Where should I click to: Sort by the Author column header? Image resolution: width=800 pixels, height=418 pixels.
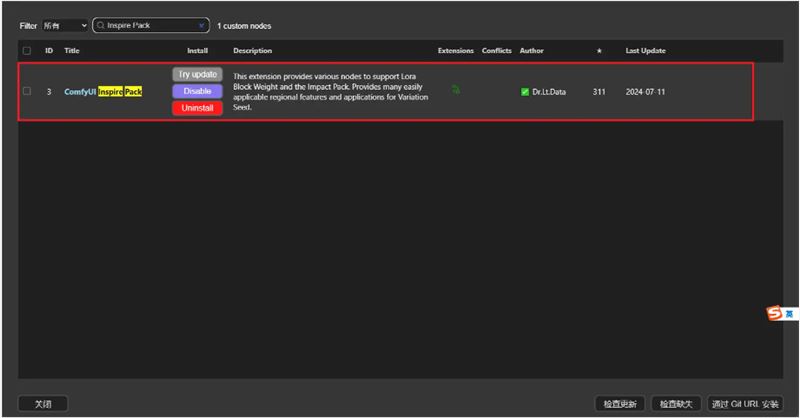(532, 51)
